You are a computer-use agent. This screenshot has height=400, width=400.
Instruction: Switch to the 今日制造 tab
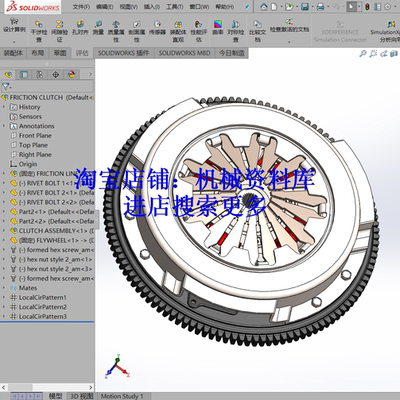click(232, 53)
